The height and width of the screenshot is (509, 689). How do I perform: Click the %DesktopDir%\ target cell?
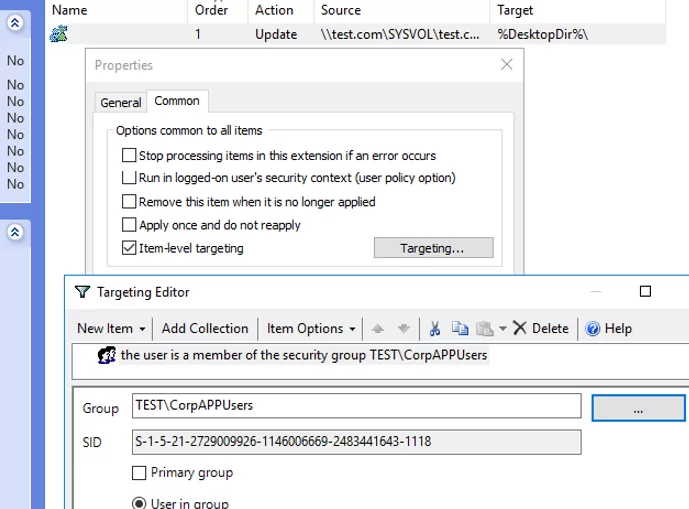(543, 34)
